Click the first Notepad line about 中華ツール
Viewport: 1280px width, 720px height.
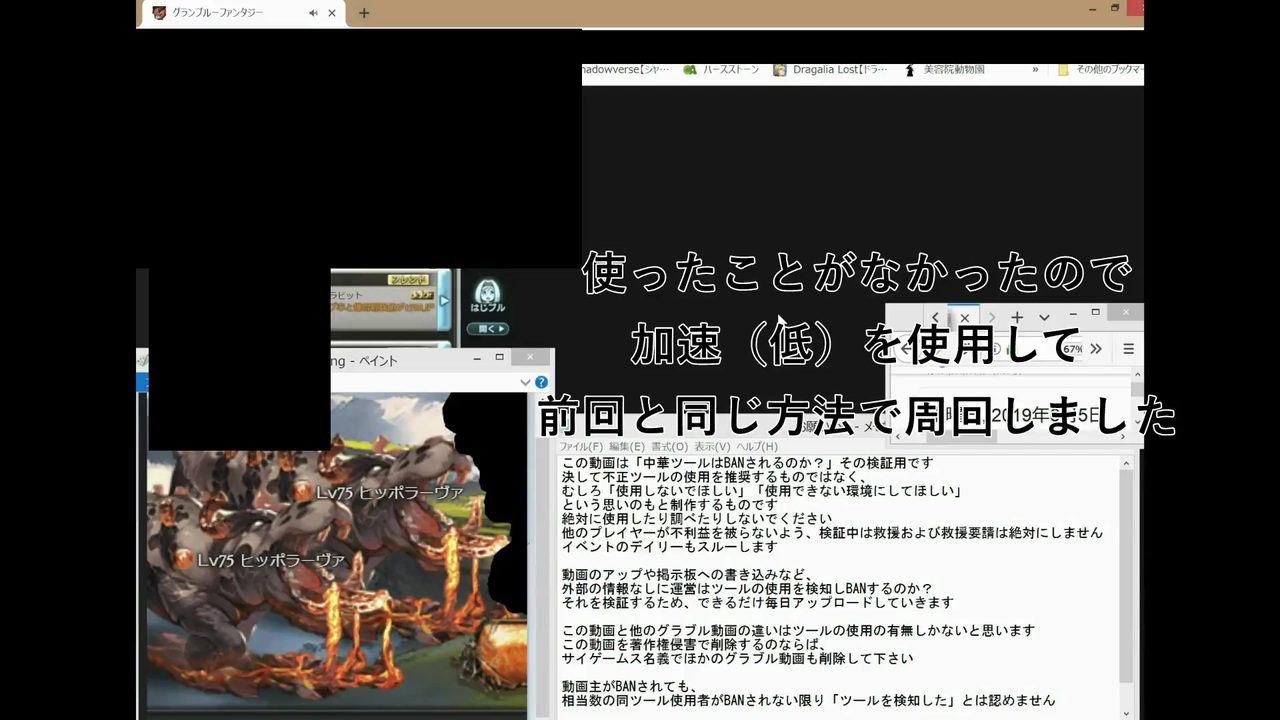click(747, 463)
